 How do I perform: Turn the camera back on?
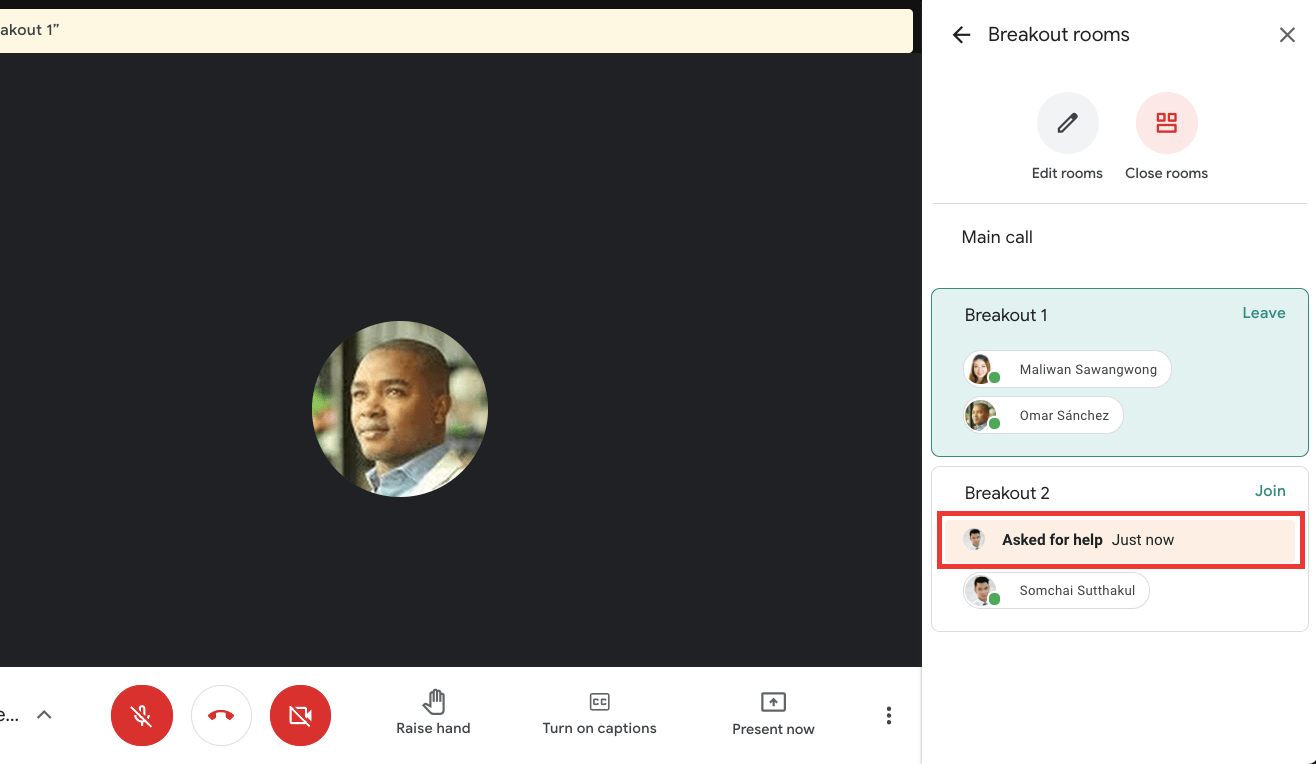click(x=300, y=715)
